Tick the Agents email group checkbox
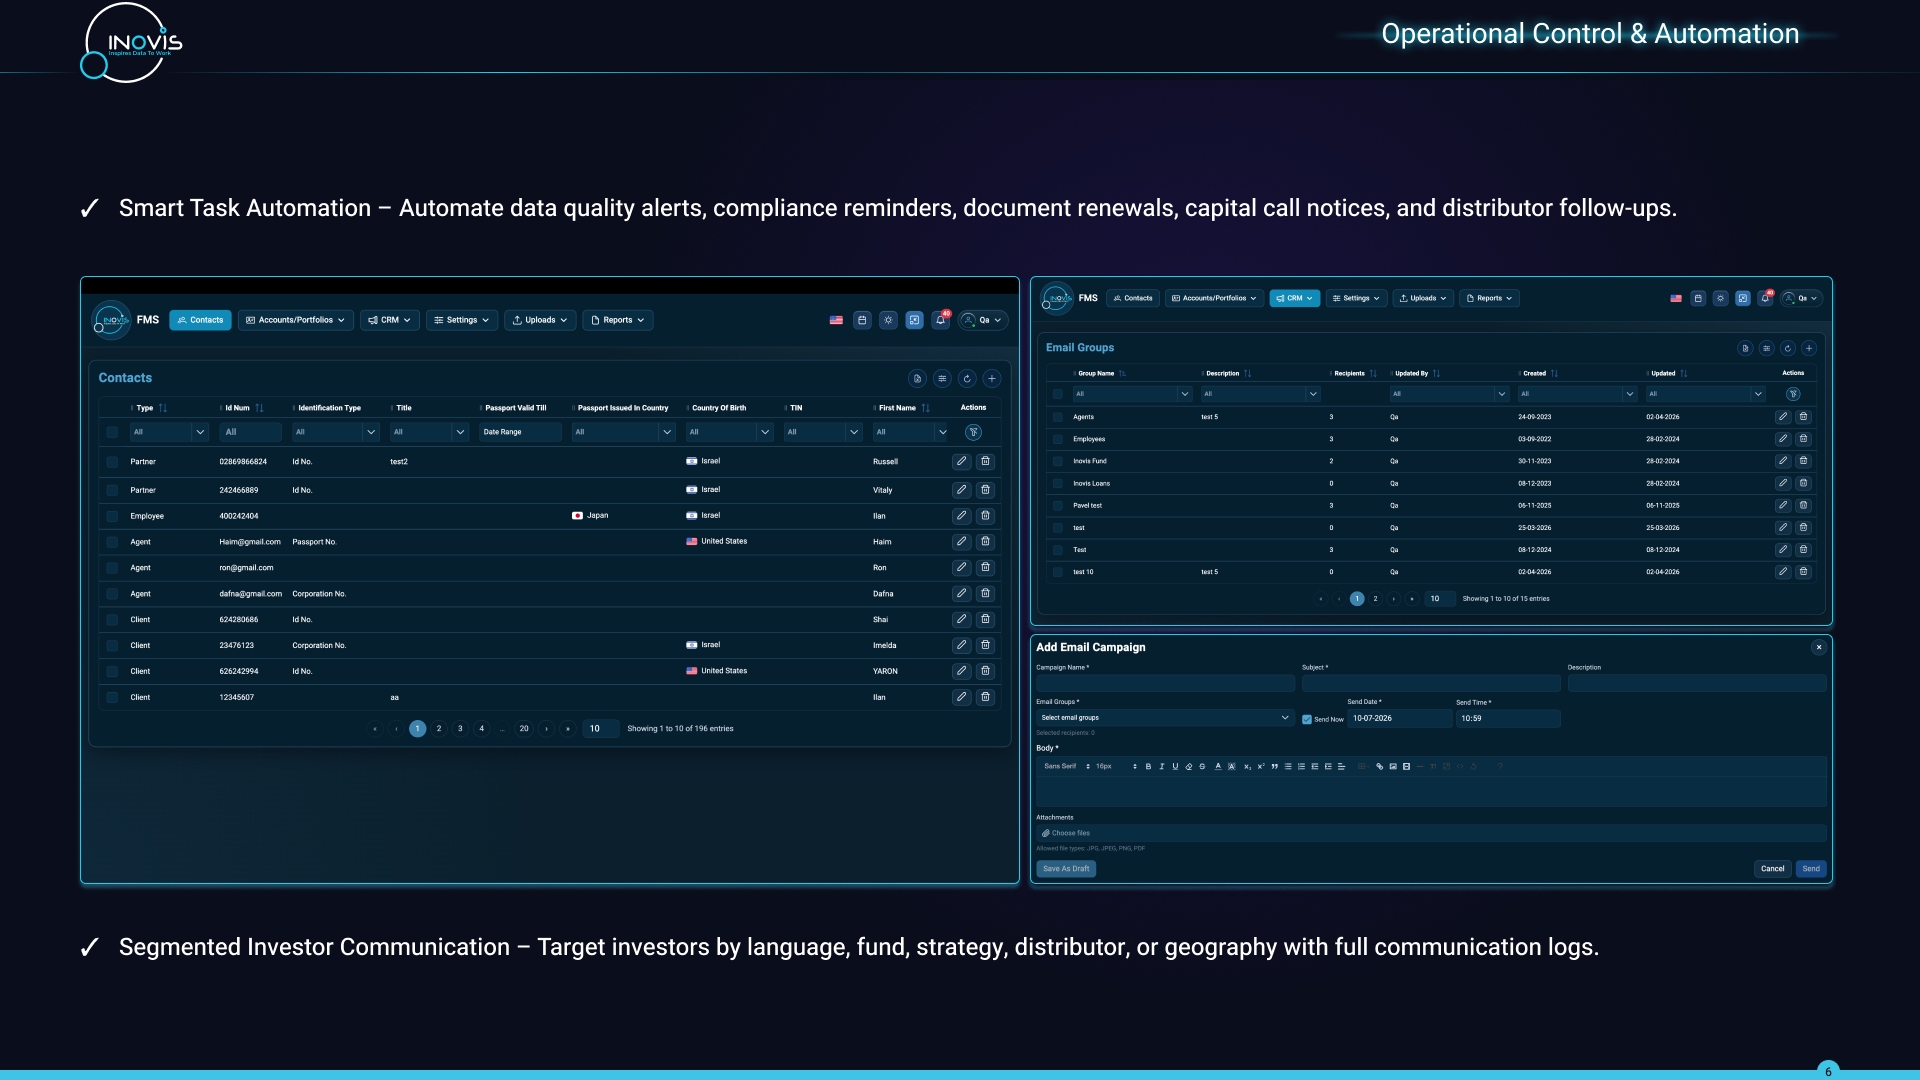The image size is (1920, 1080). pos(1057,417)
